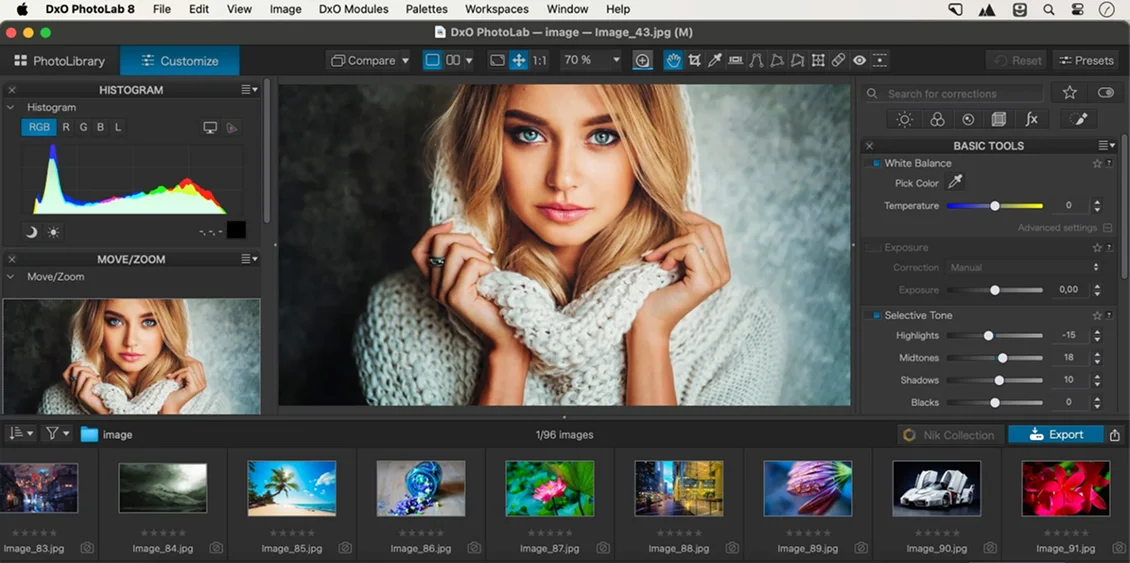Show the Detail corrections palette icon
This screenshot has height=563, width=1130.
968,120
